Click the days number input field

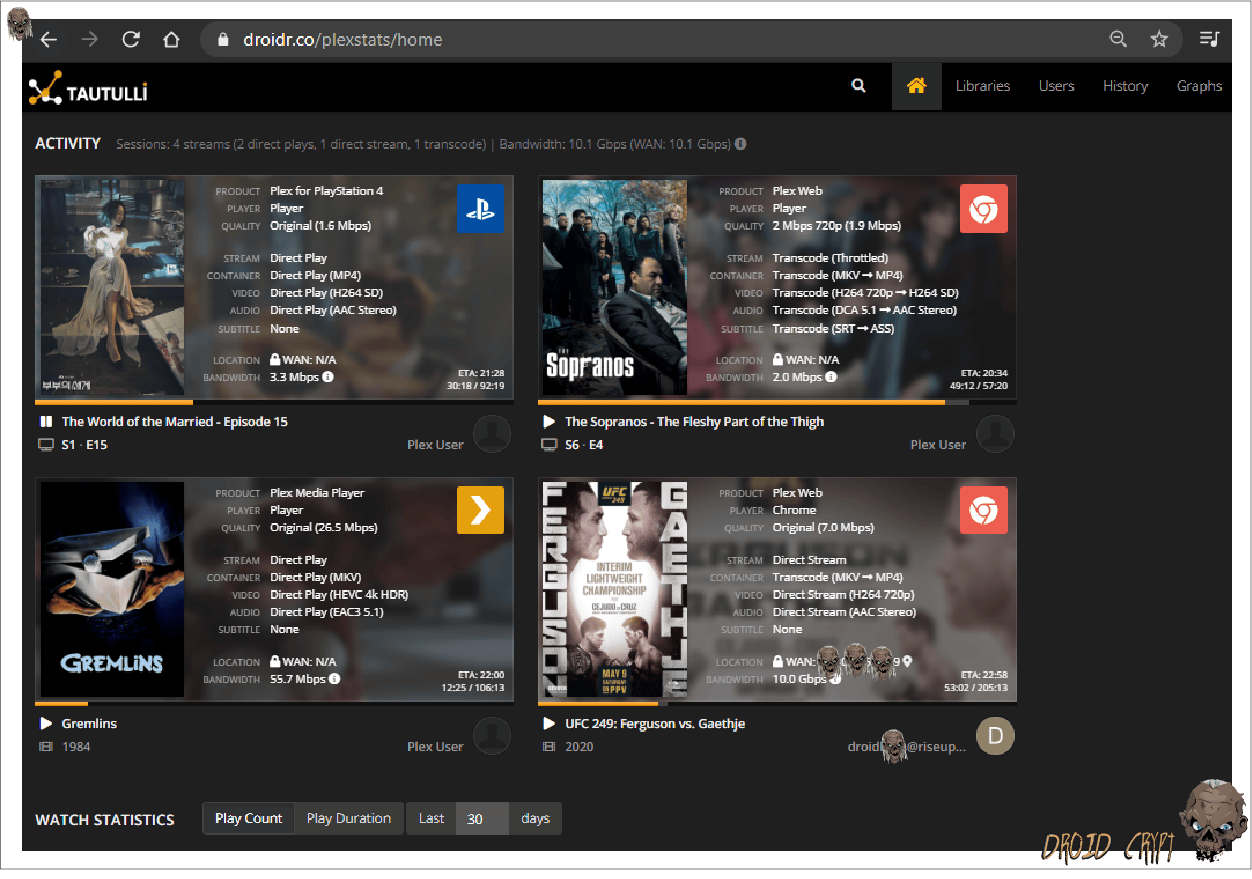click(x=481, y=818)
